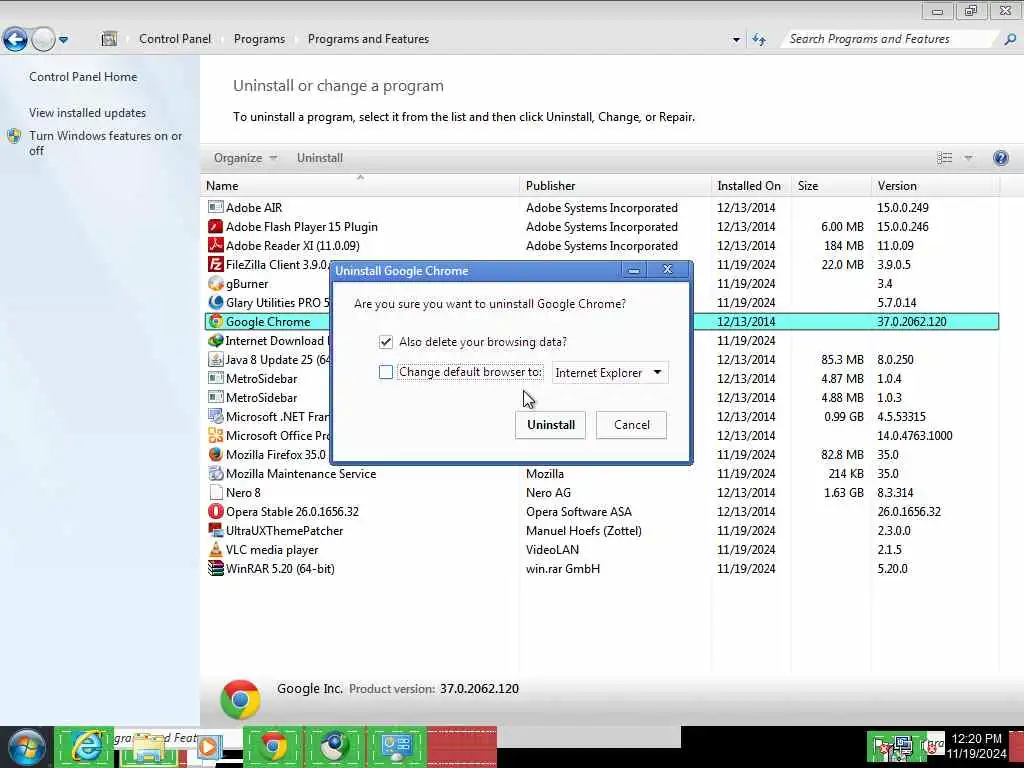Open Chrome from the taskbar
Image resolution: width=1024 pixels, height=768 pixels.
pyautogui.click(x=274, y=746)
